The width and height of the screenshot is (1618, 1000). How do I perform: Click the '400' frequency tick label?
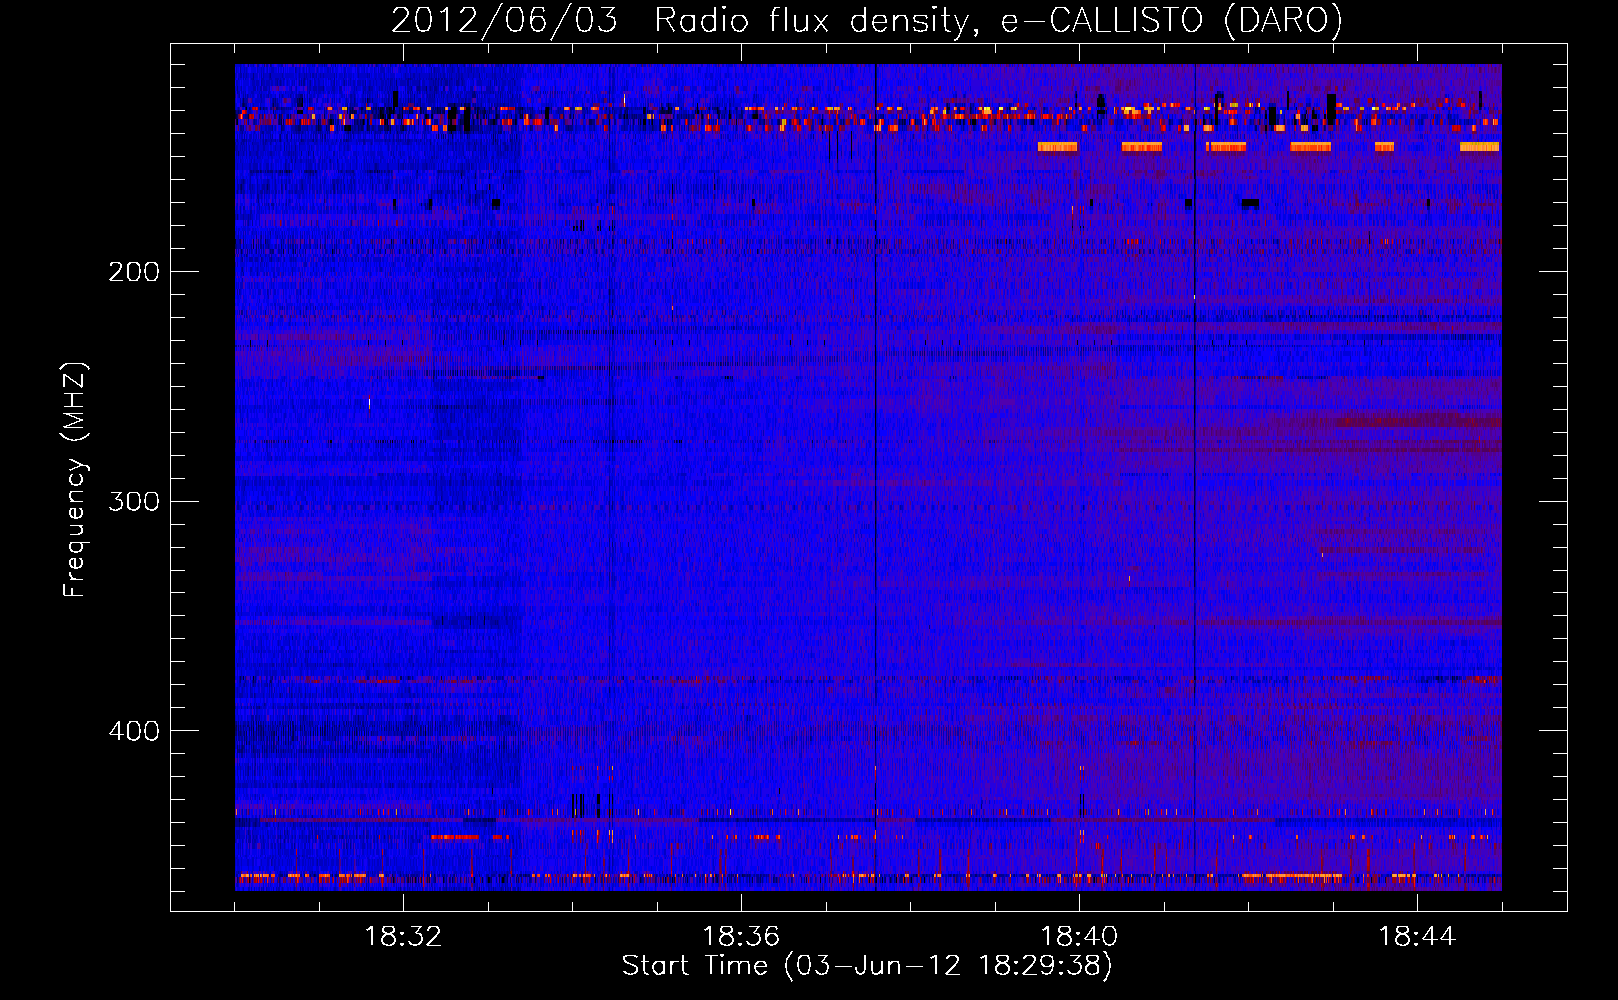[134, 731]
